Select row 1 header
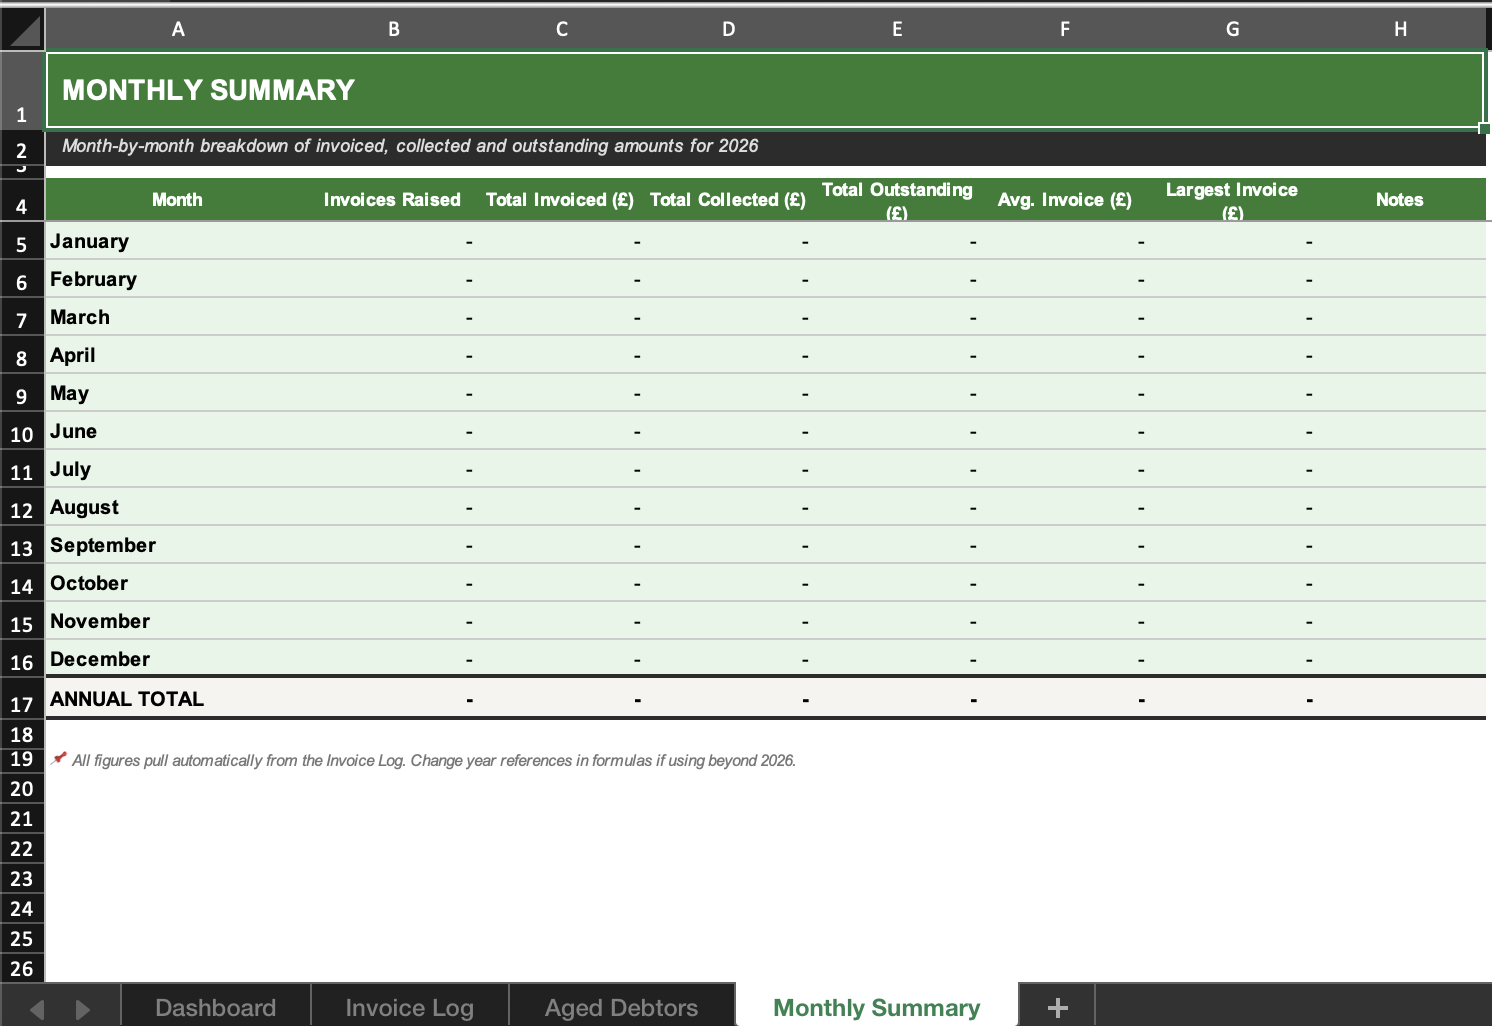The width and height of the screenshot is (1492, 1026). (x=22, y=90)
